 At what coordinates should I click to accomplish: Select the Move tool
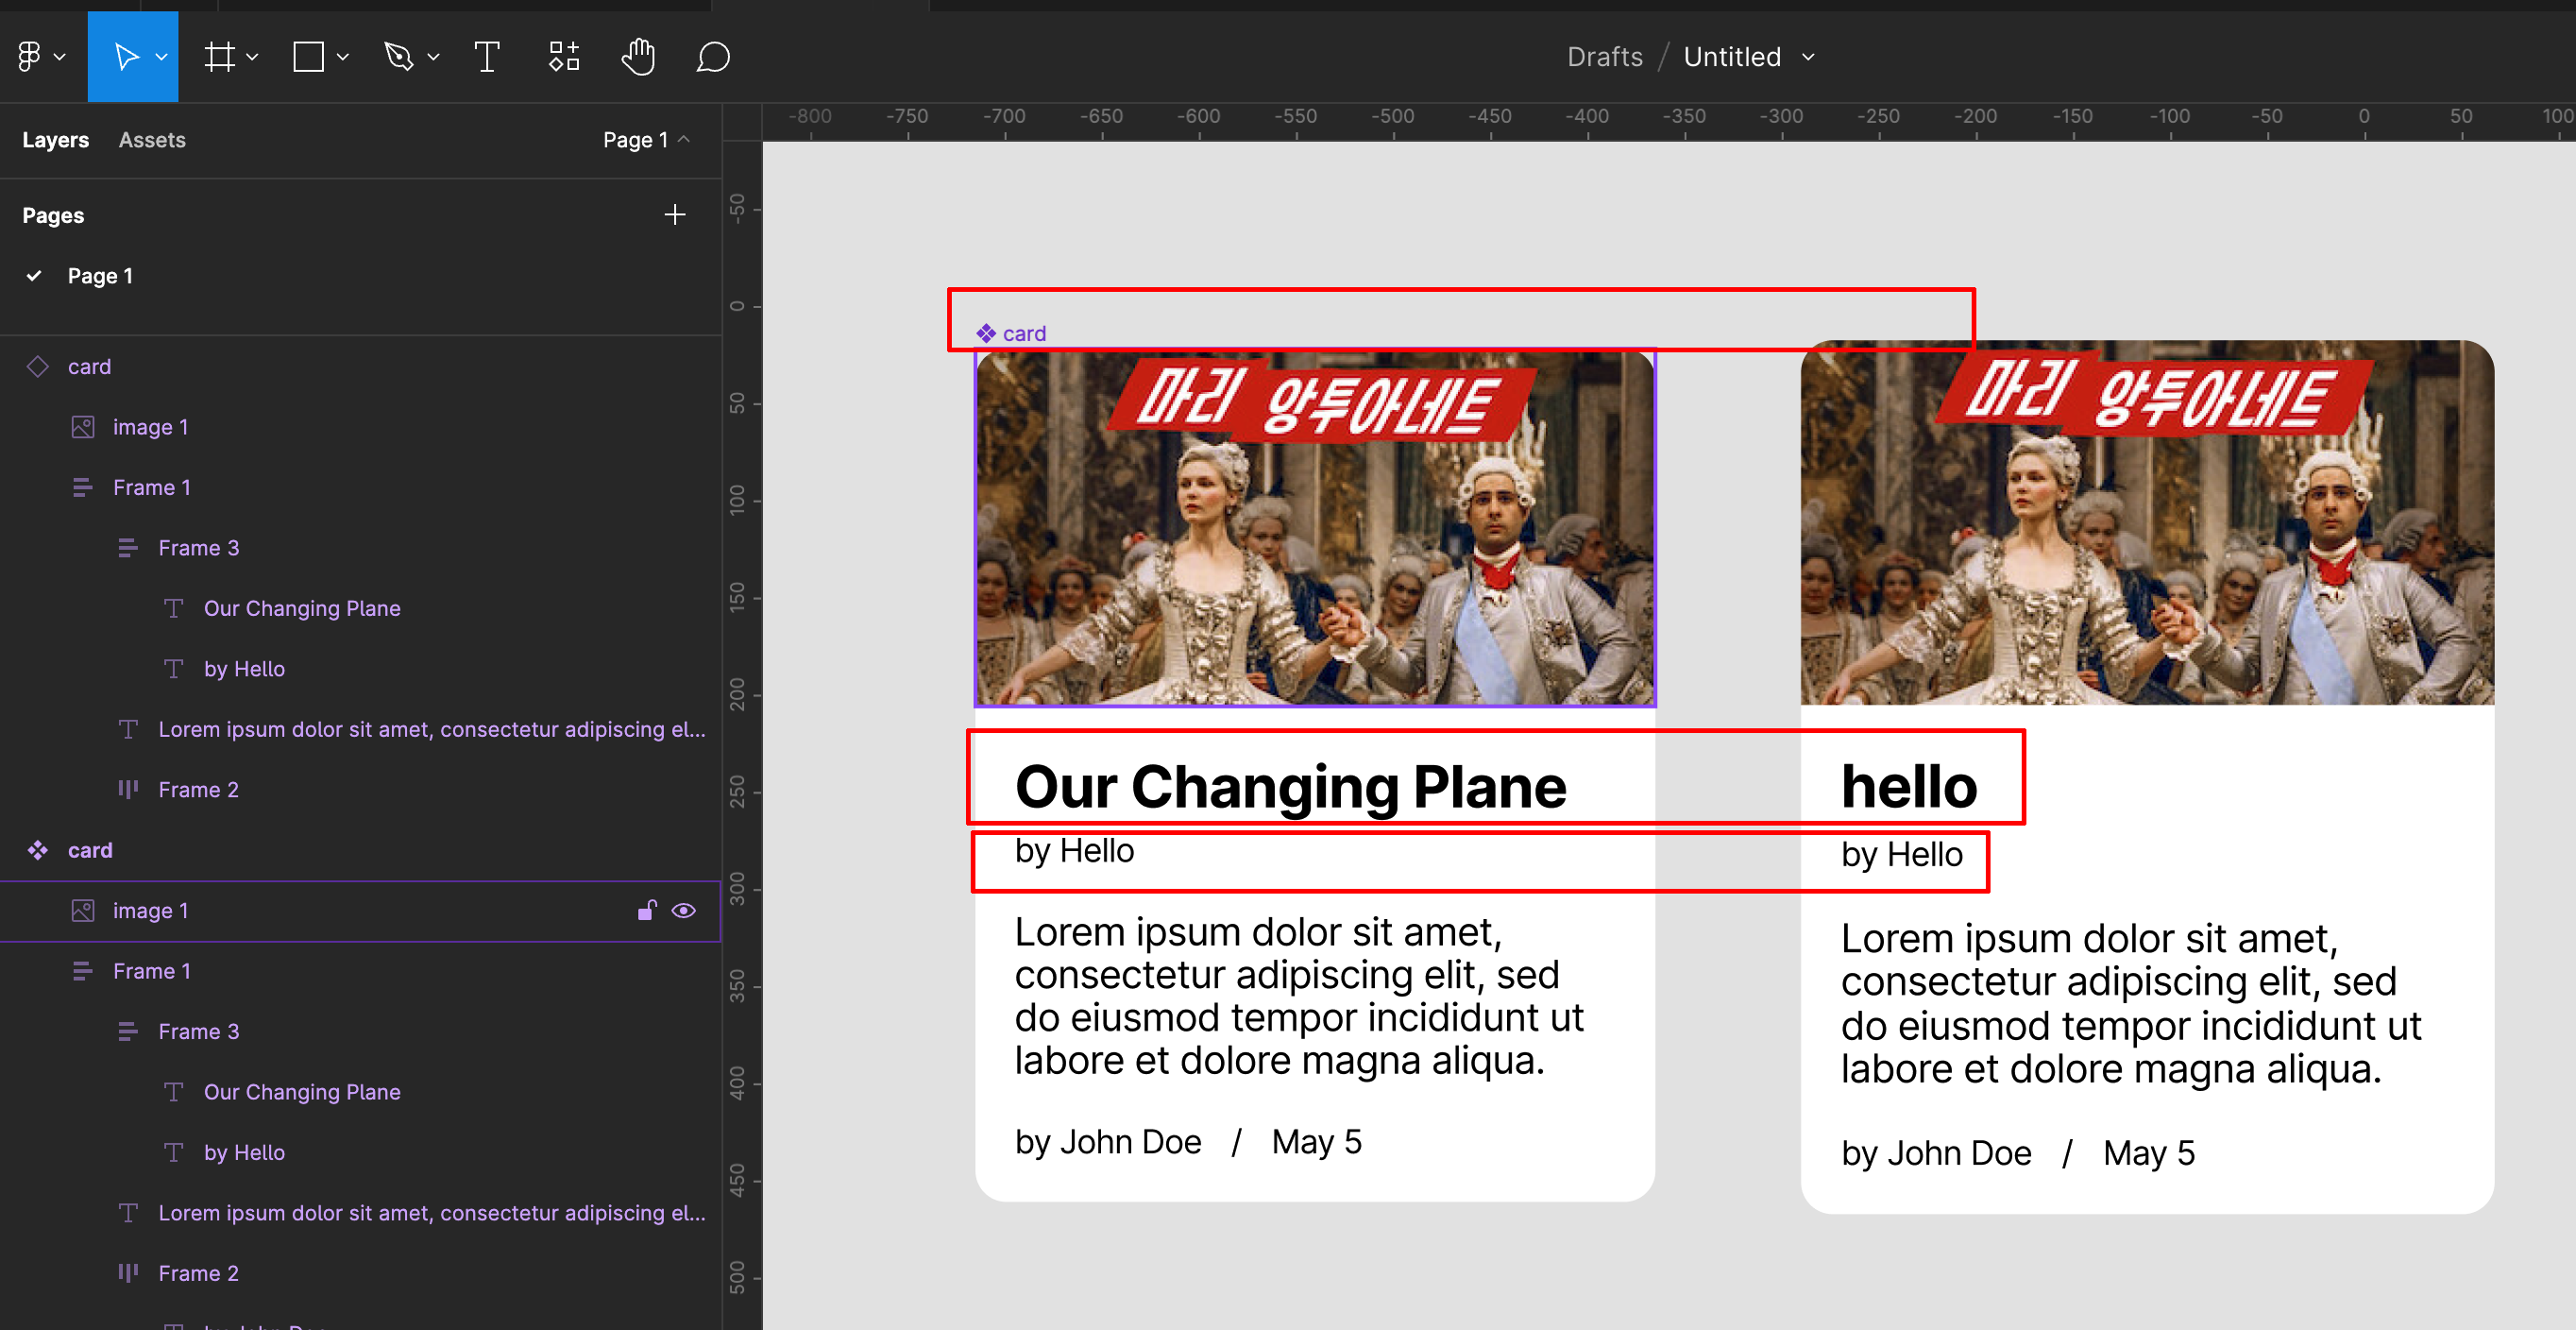[125, 57]
